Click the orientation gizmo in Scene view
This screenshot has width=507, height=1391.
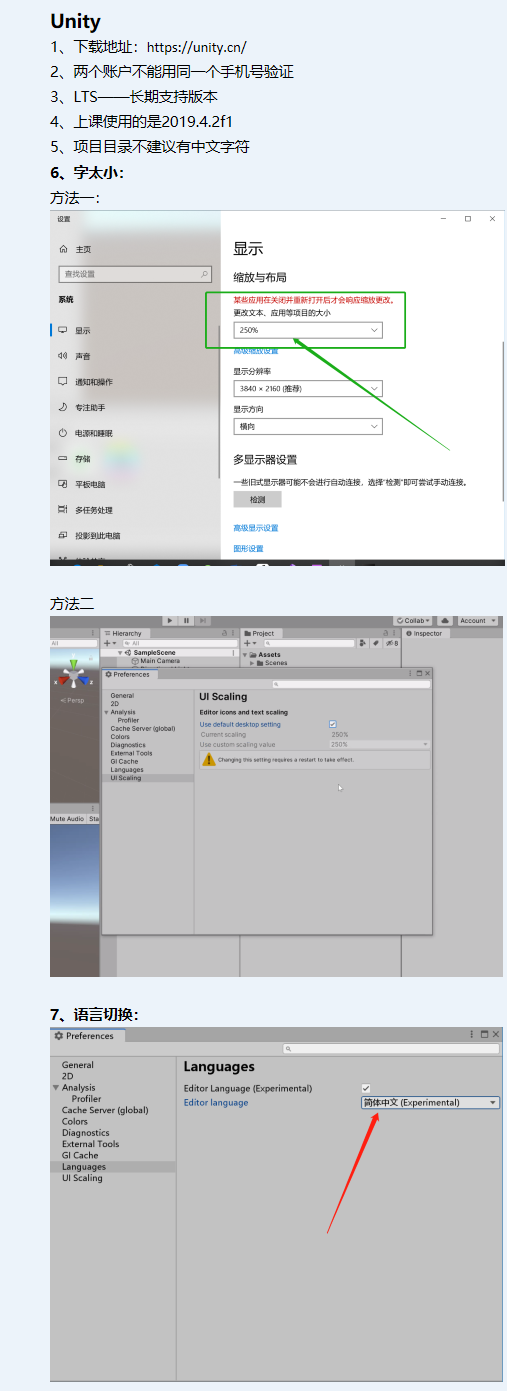pos(73,676)
